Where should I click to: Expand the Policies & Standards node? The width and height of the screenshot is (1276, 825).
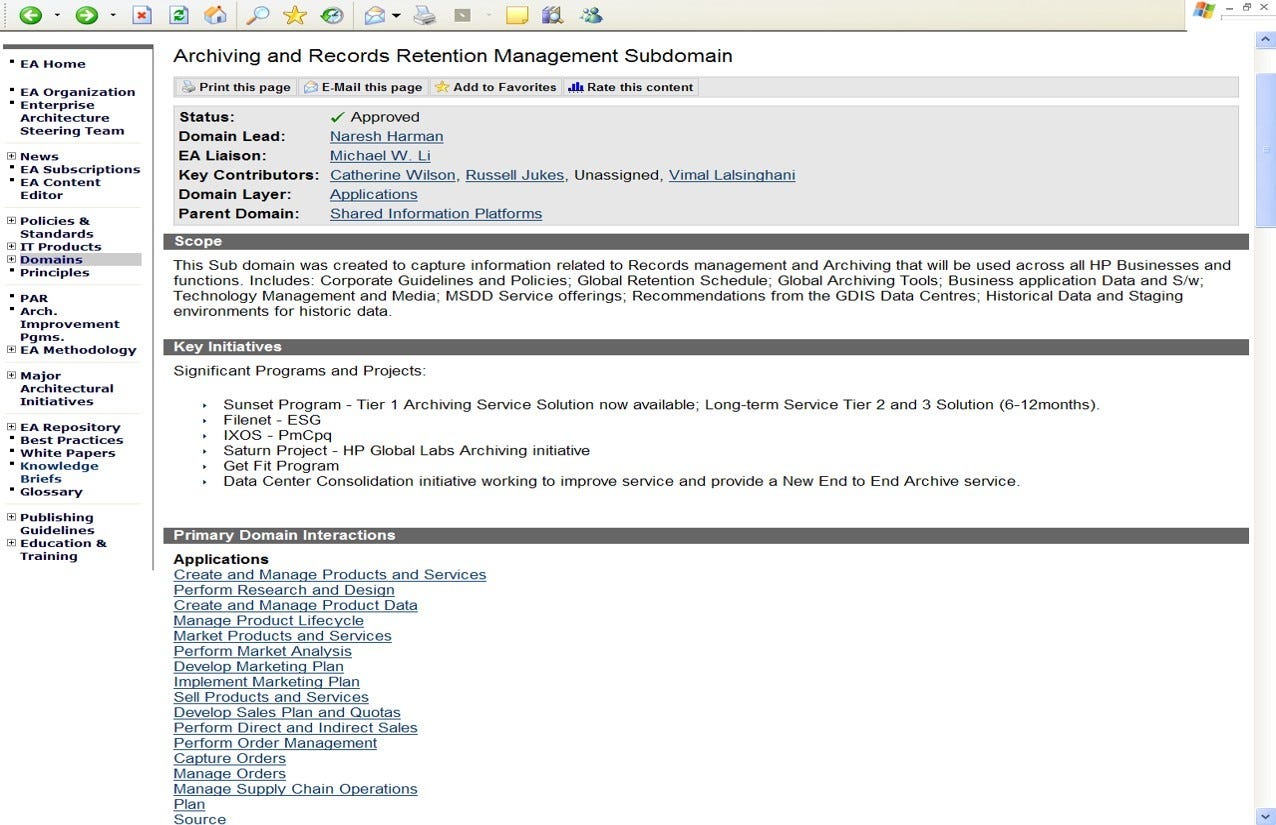point(11,221)
